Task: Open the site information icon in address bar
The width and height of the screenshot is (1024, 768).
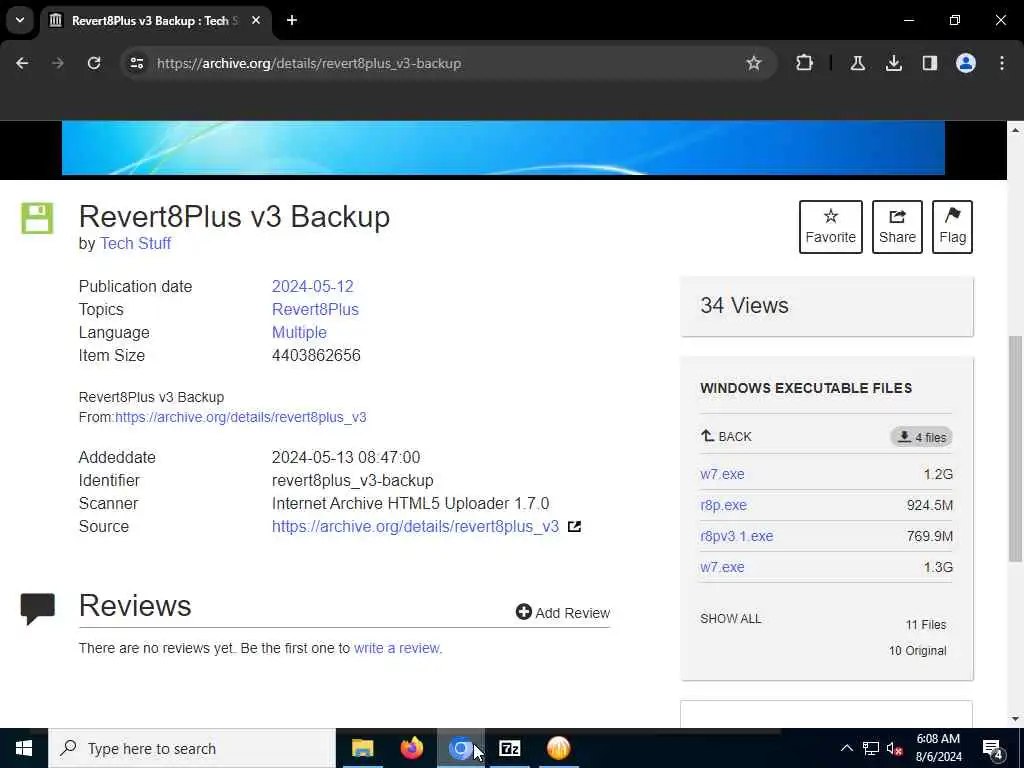Action: [137, 63]
